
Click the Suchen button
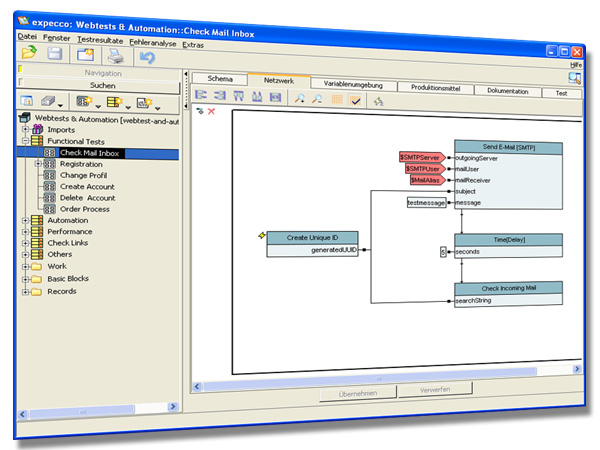pos(102,86)
